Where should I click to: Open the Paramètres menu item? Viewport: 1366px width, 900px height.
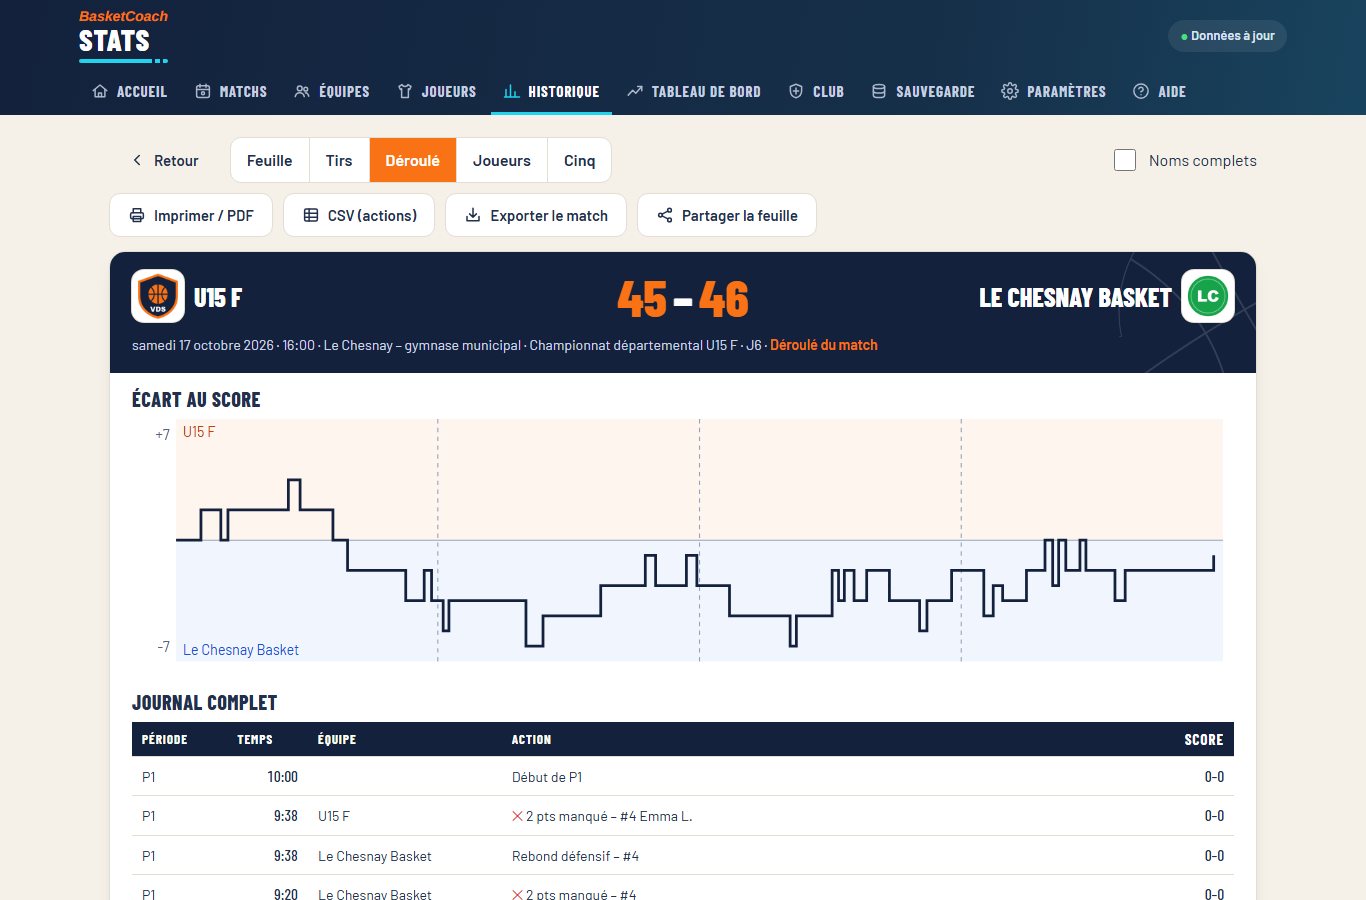1054,91
